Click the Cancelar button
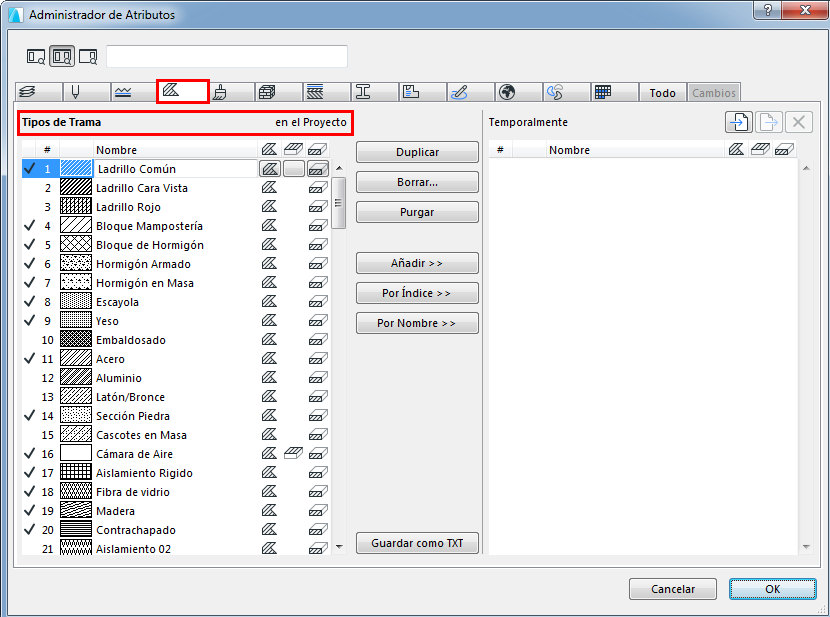The image size is (830, 617). click(673, 589)
